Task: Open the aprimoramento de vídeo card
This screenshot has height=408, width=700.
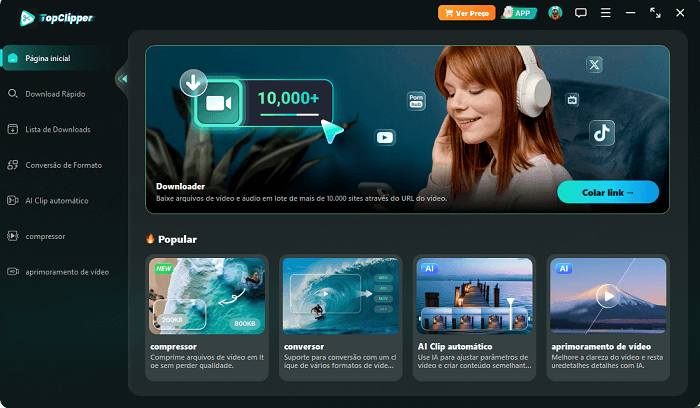Action: tap(607, 296)
